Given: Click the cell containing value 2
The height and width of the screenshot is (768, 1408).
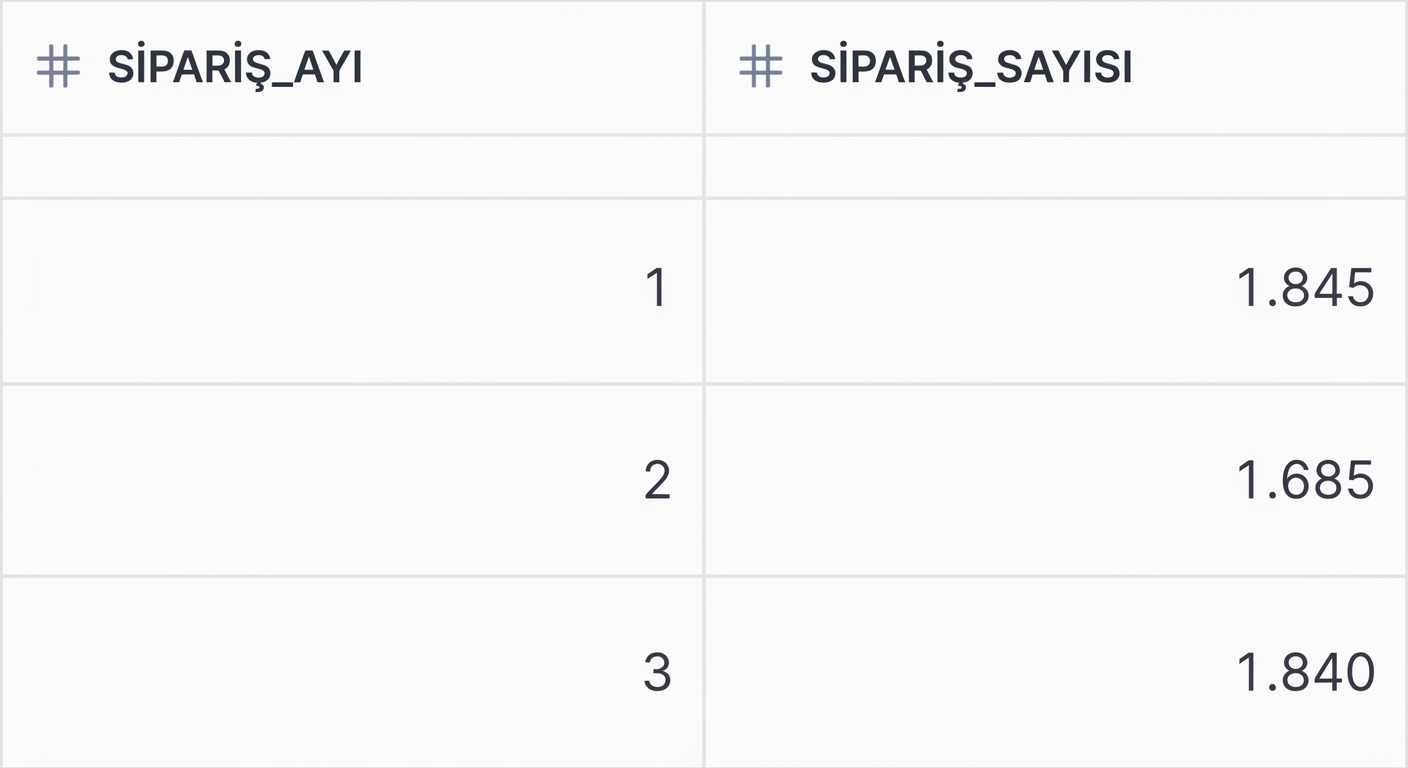Looking at the screenshot, I should [656, 481].
